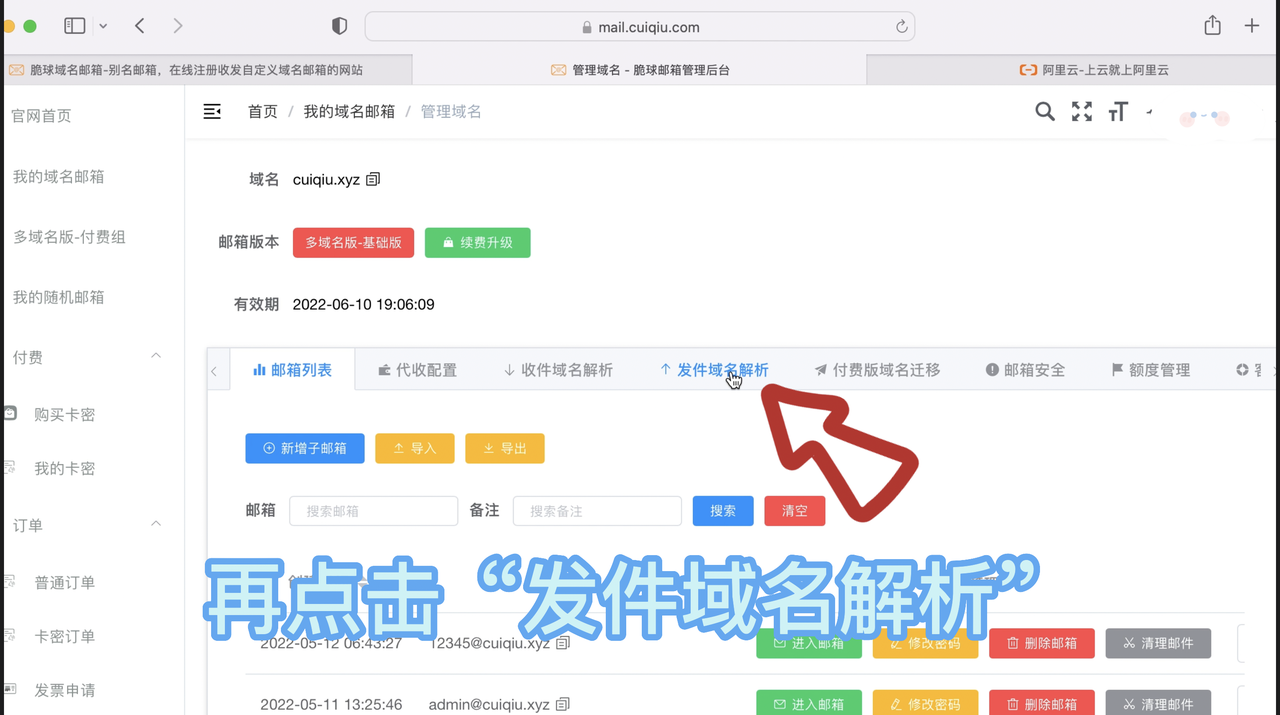Open the privacy shield icon
The image size is (1280, 715).
339,27
